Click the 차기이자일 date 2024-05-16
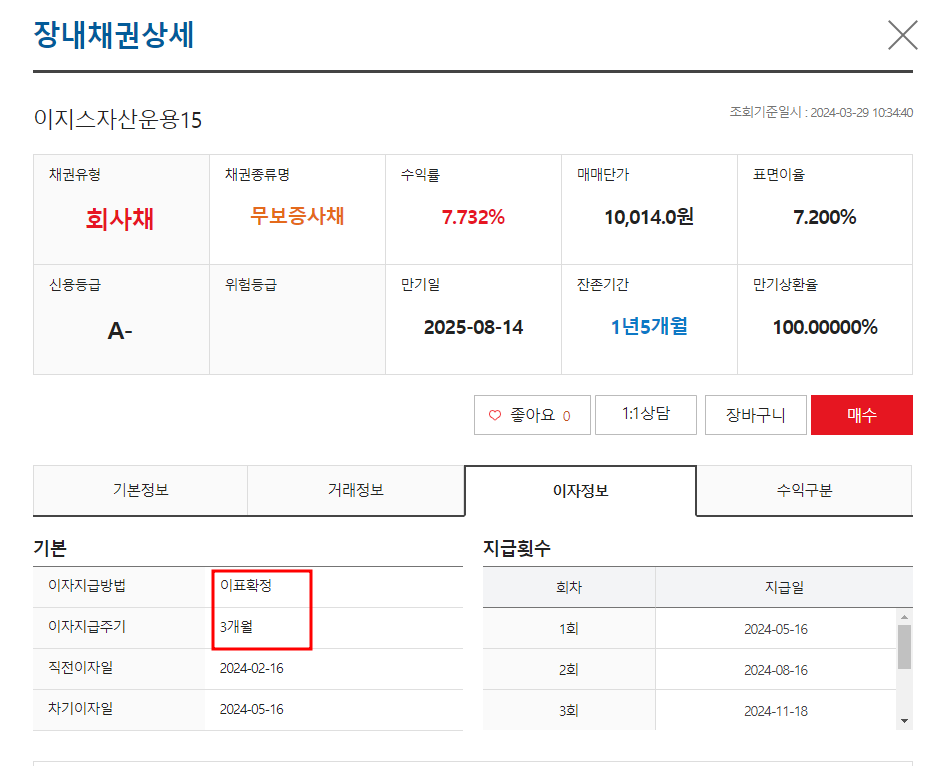The height and width of the screenshot is (766, 928). [252, 709]
